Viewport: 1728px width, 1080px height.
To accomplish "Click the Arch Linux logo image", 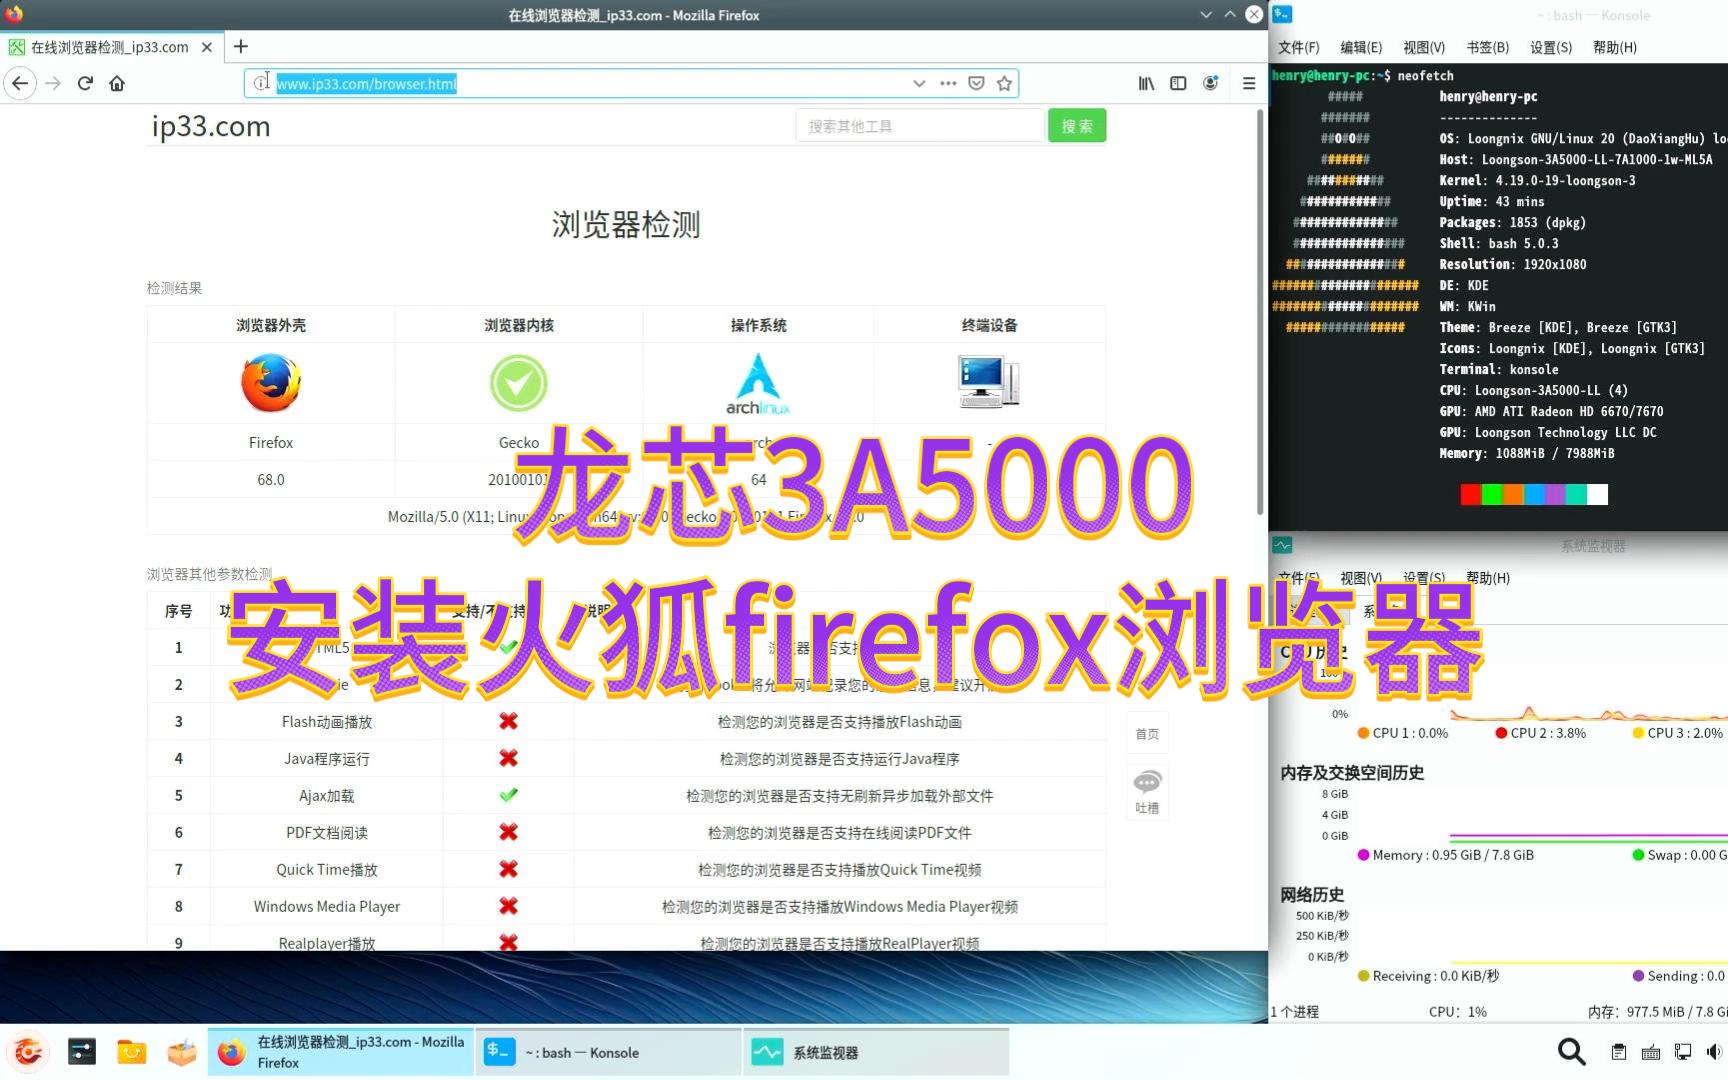I will [758, 383].
